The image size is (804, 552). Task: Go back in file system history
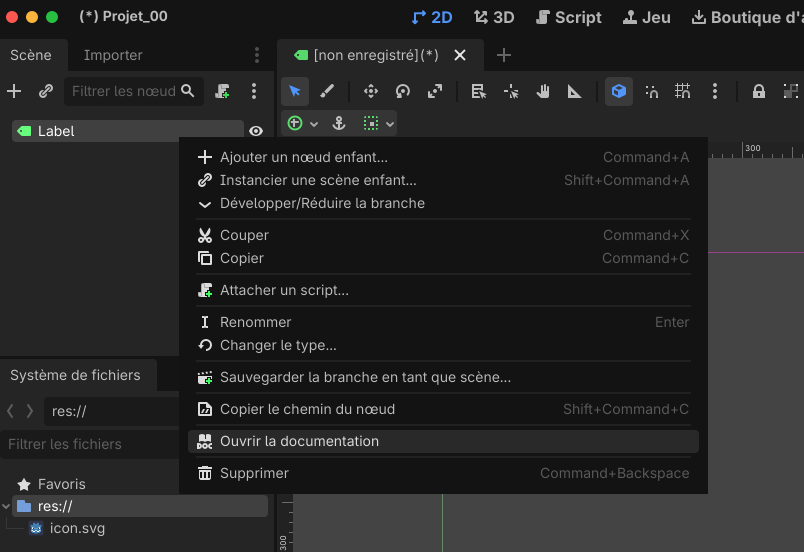[x=10, y=411]
